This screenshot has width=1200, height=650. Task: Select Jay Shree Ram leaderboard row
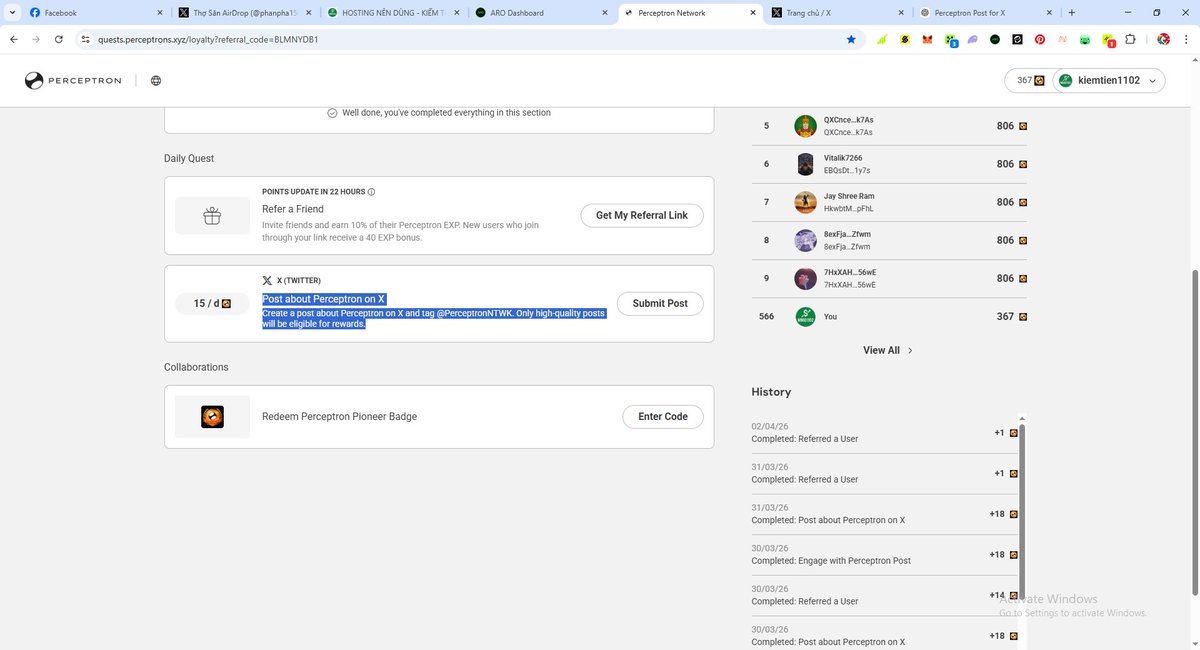889,202
